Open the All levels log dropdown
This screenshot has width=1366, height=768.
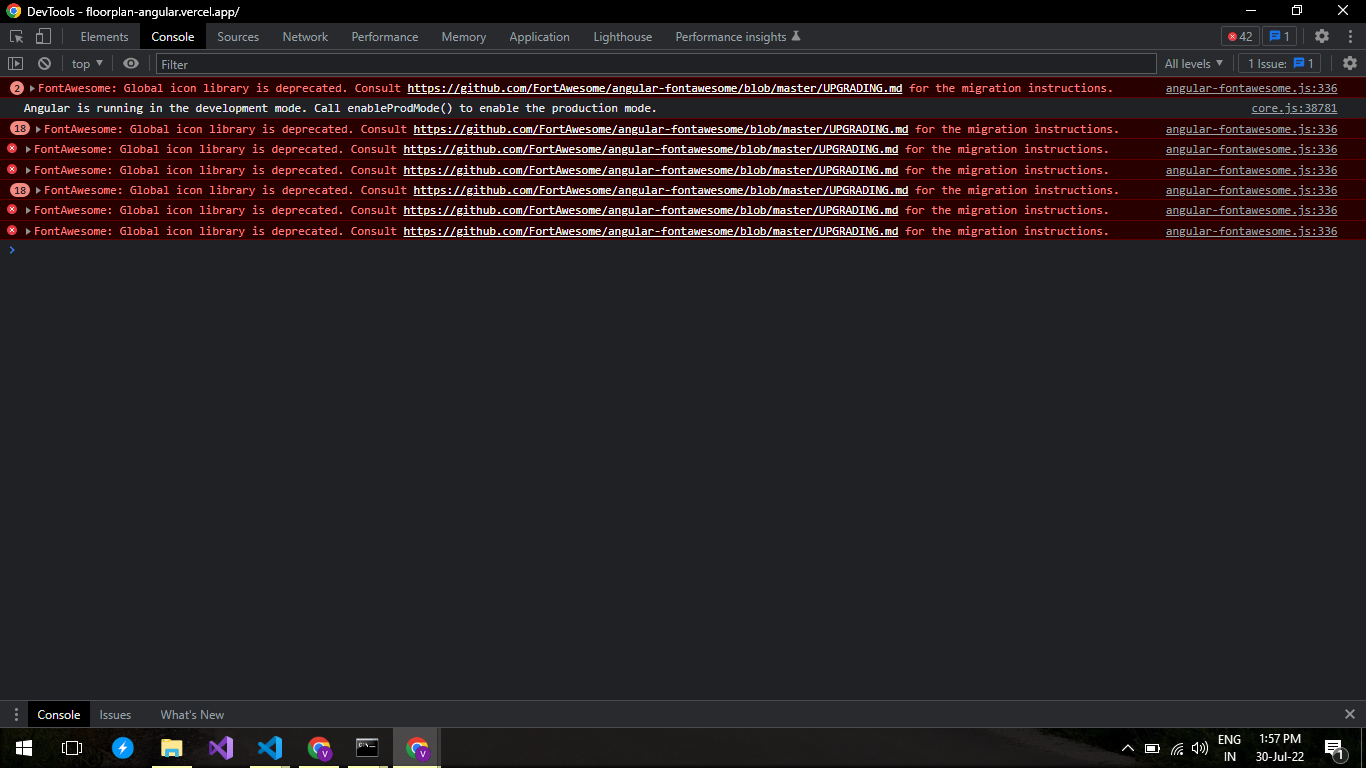tap(1194, 63)
